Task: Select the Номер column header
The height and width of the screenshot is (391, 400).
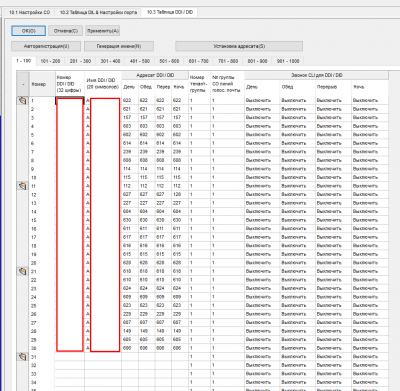Action: [x=42, y=84]
